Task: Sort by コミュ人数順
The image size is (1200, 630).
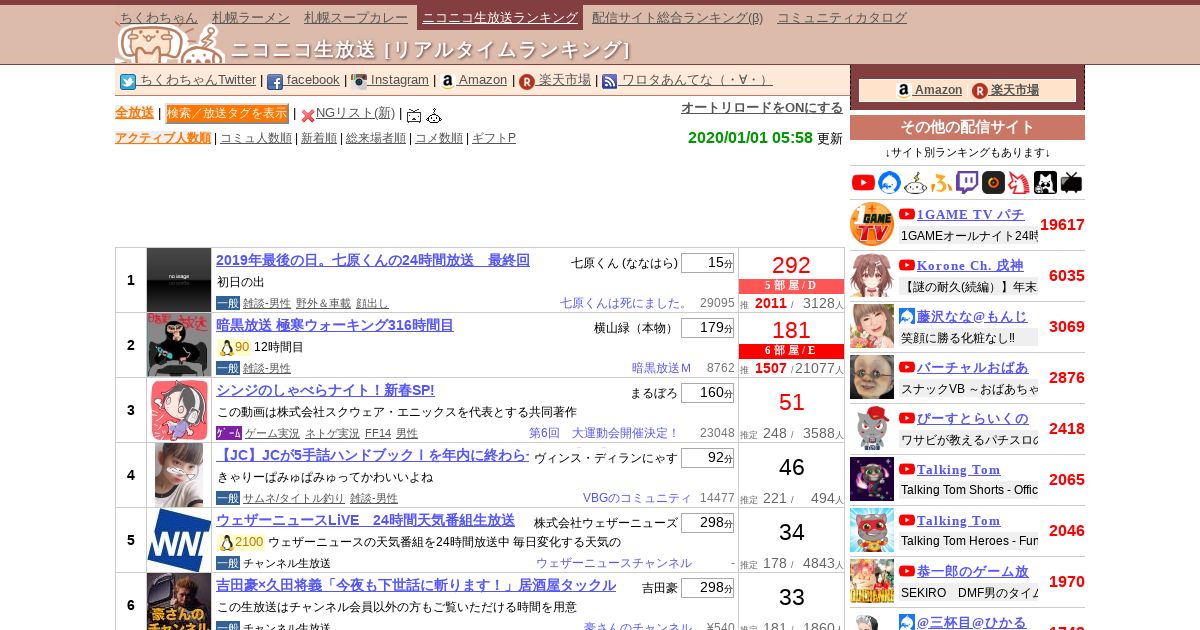Action: point(256,138)
